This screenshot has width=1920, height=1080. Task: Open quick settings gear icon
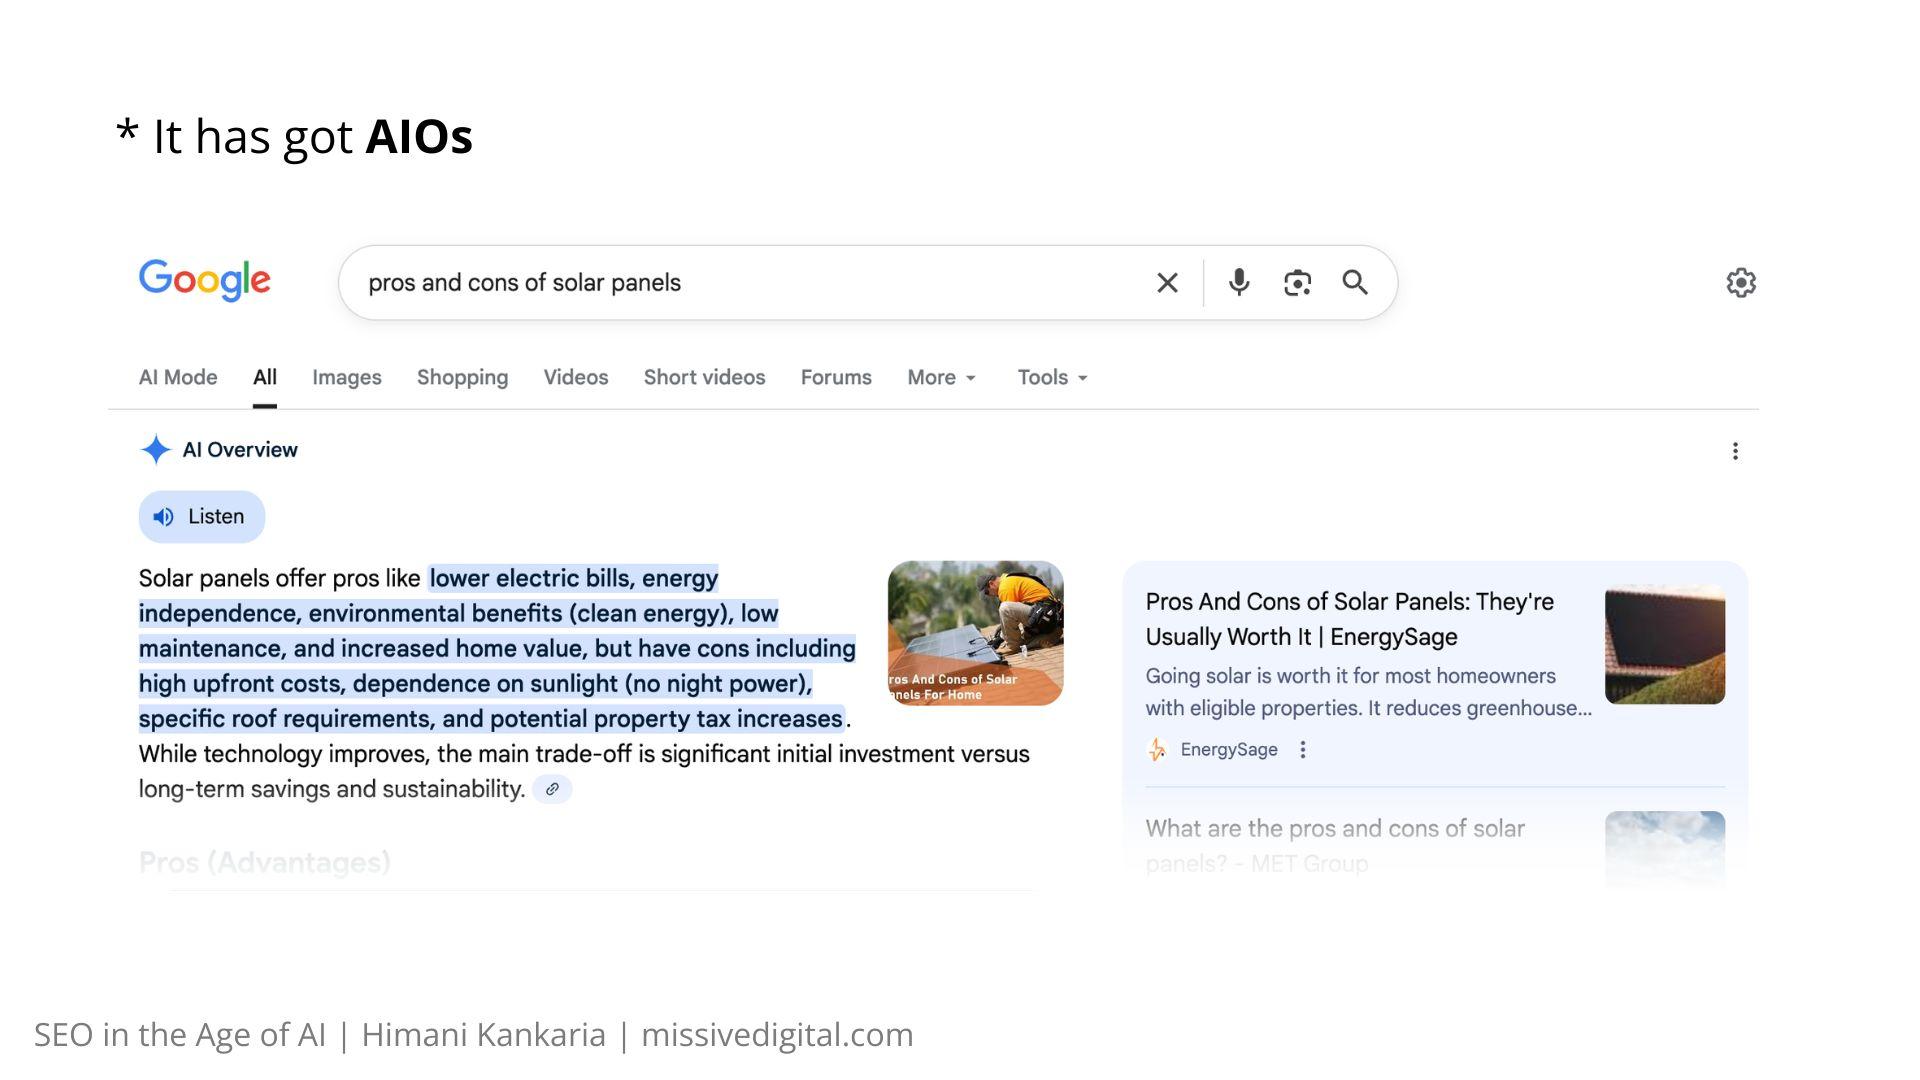[1741, 283]
